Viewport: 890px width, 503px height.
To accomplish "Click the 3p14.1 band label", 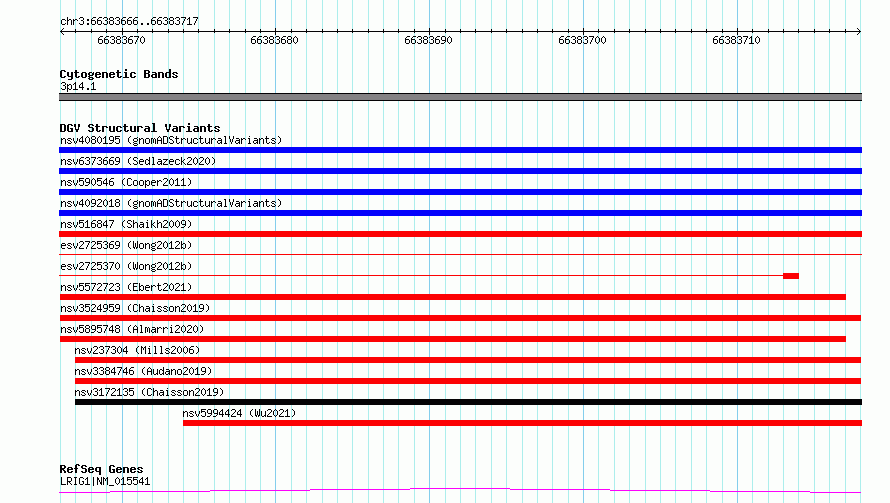I will (78, 86).
